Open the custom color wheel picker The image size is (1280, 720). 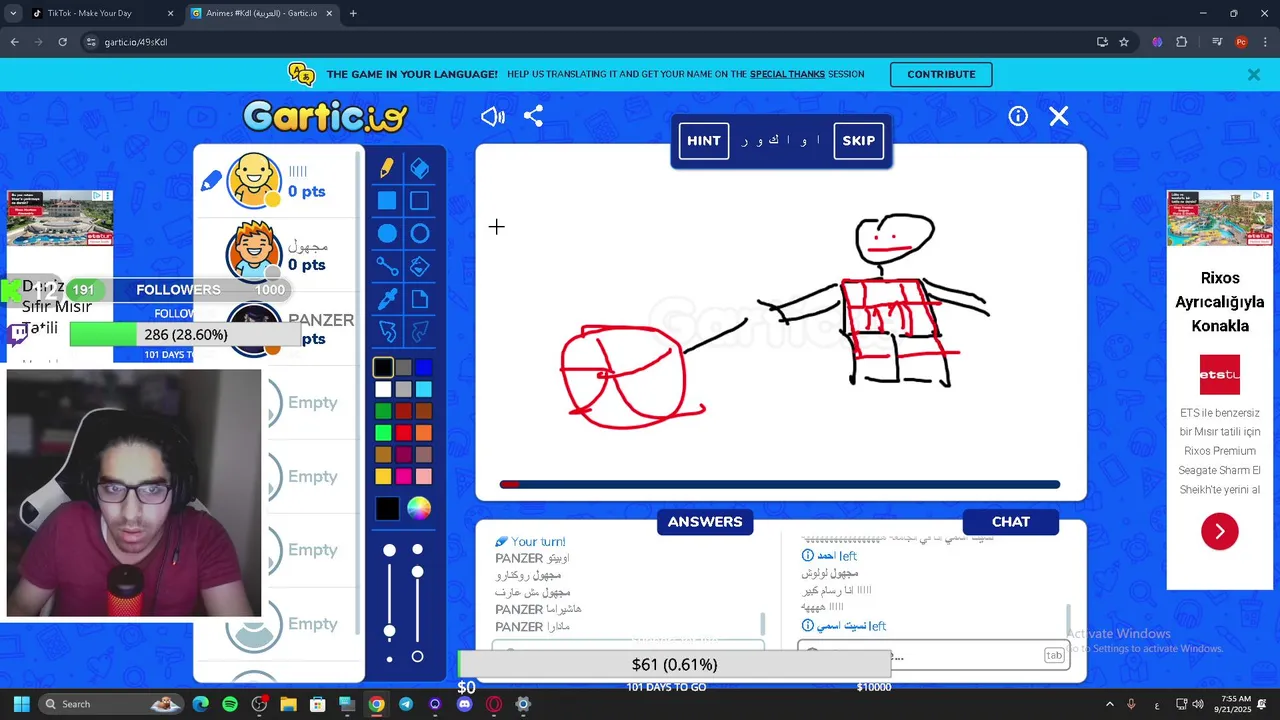point(419,509)
